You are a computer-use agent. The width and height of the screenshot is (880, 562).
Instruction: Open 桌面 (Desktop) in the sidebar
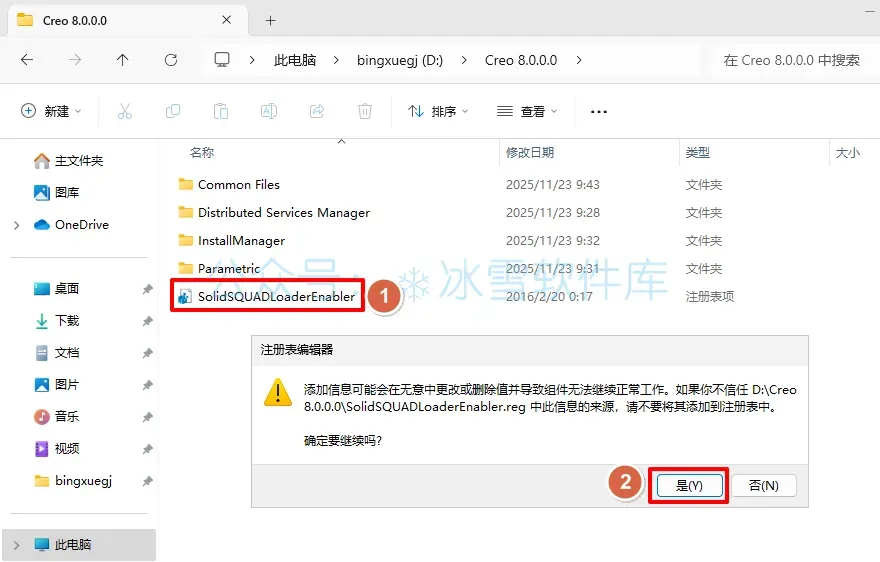[57, 289]
